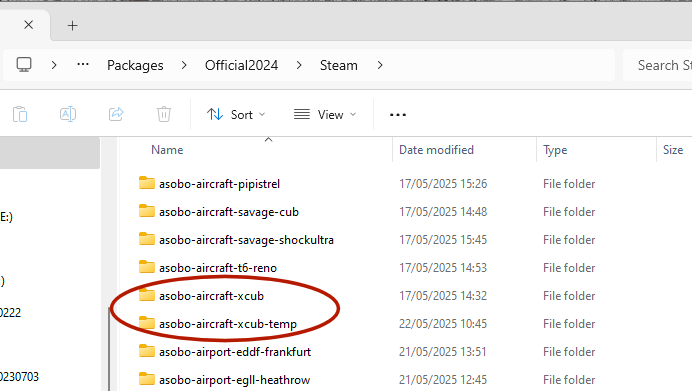
Task: Expand chevron after Official2024 breadcrumb
Action: (299, 65)
